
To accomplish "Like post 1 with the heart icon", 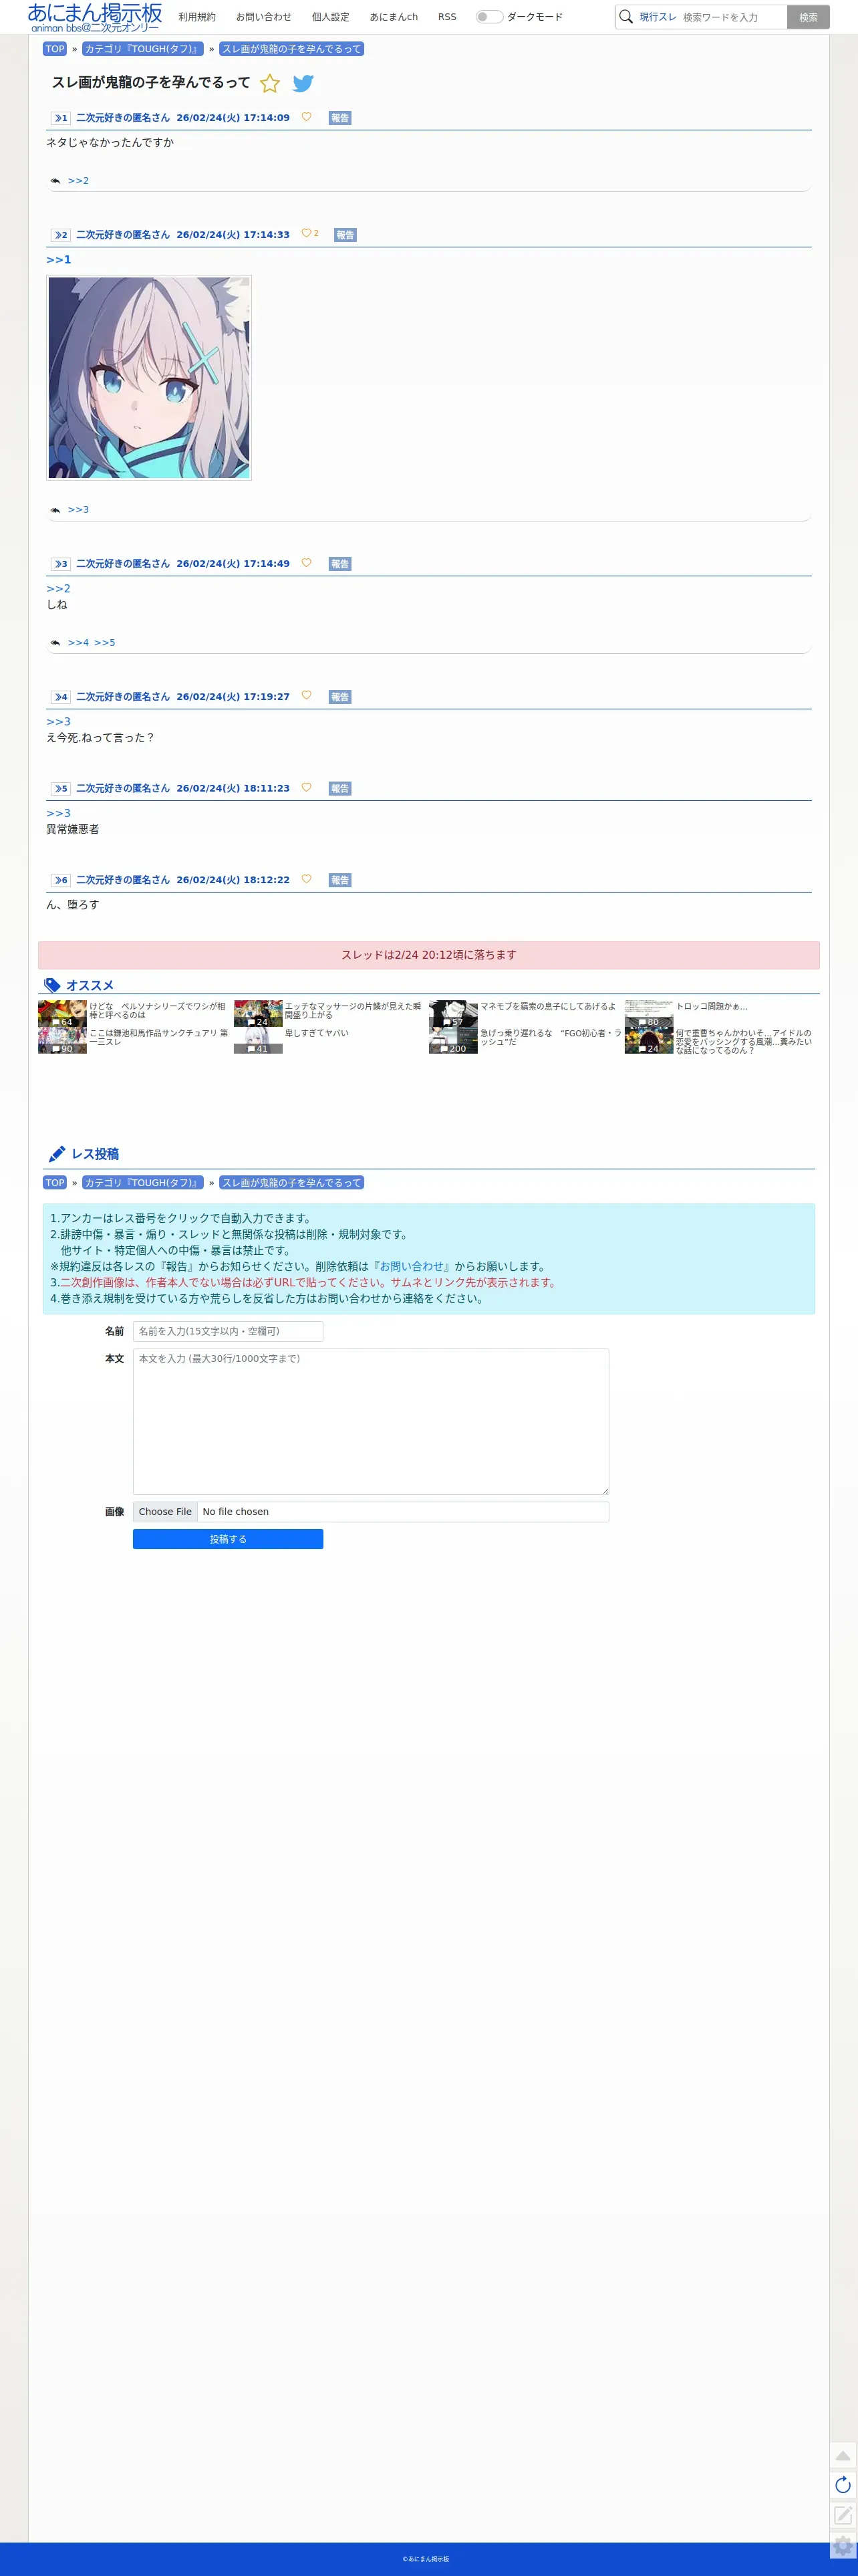I will coord(306,117).
